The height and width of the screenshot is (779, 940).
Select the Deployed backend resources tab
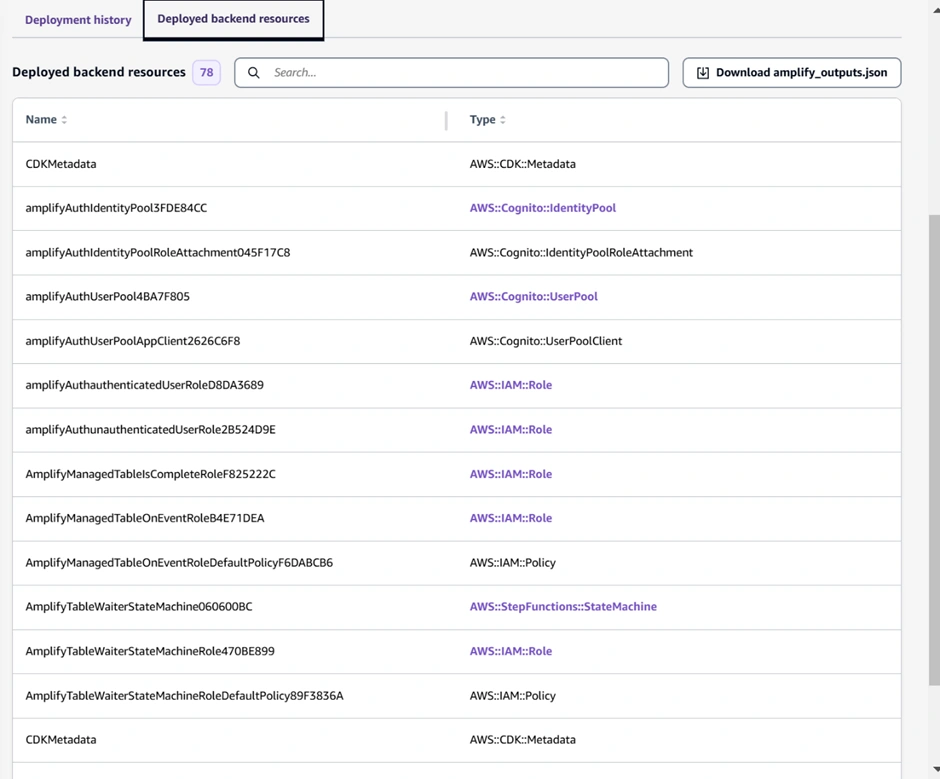tap(233, 19)
